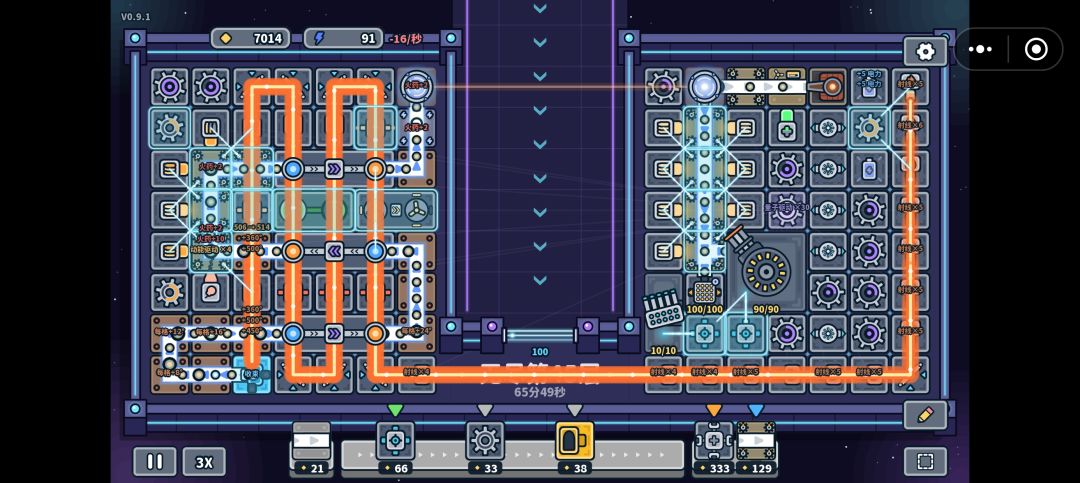Click the fan module on left grid
The width and height of the screenshot is (1080, 483).
click(x=415, y=210)
